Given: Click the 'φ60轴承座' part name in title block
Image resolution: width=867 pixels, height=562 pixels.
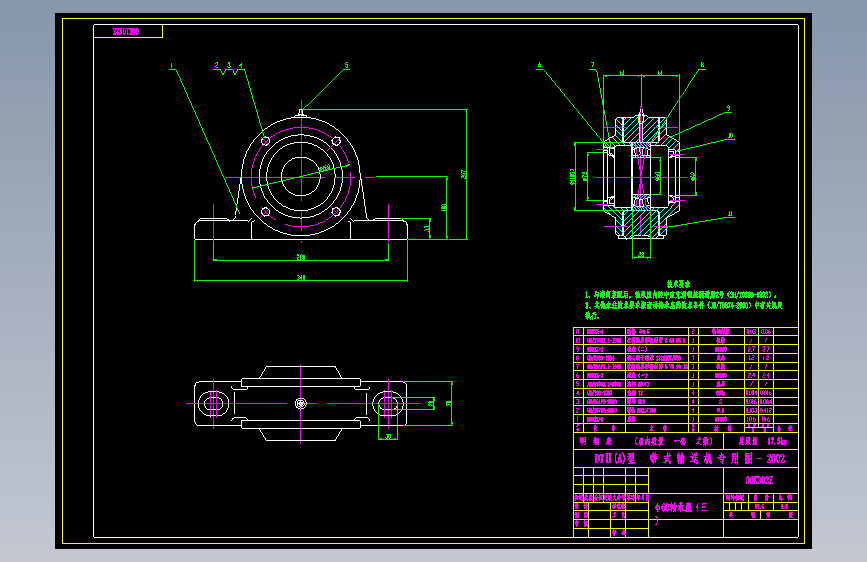Looking at the screenshot, I should [682, 507].
